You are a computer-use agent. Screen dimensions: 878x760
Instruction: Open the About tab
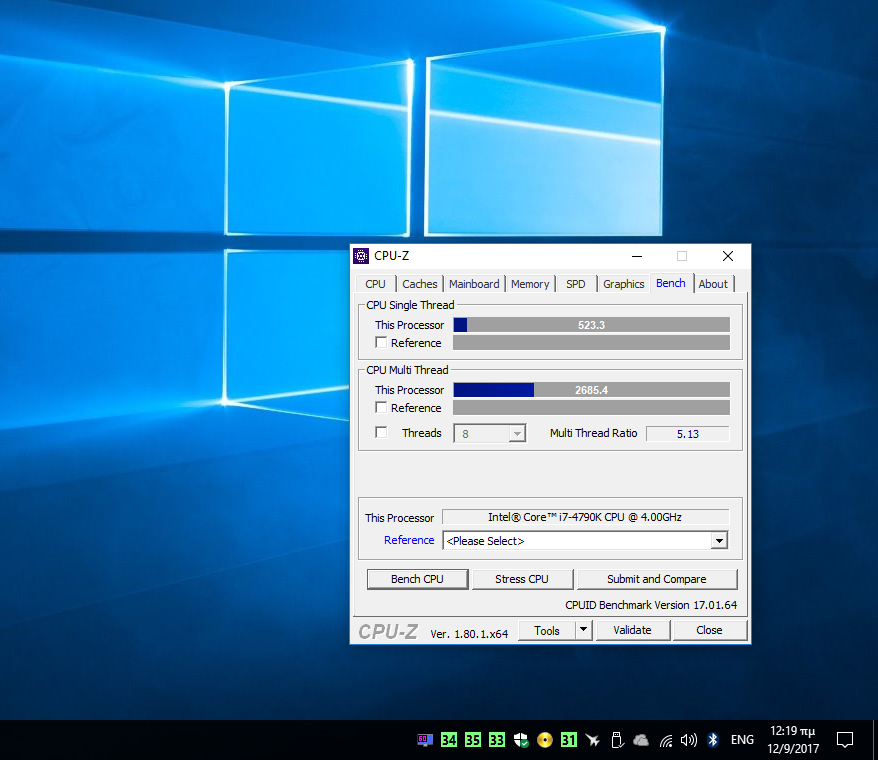pyautogui.click(x=713, y=284)
